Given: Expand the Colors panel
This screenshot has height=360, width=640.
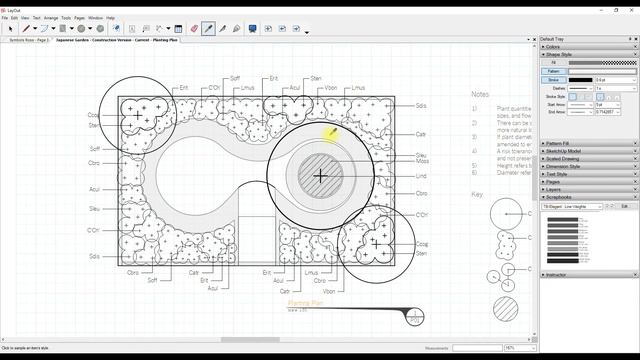Looking at the screenshot, I should [589, 47].
